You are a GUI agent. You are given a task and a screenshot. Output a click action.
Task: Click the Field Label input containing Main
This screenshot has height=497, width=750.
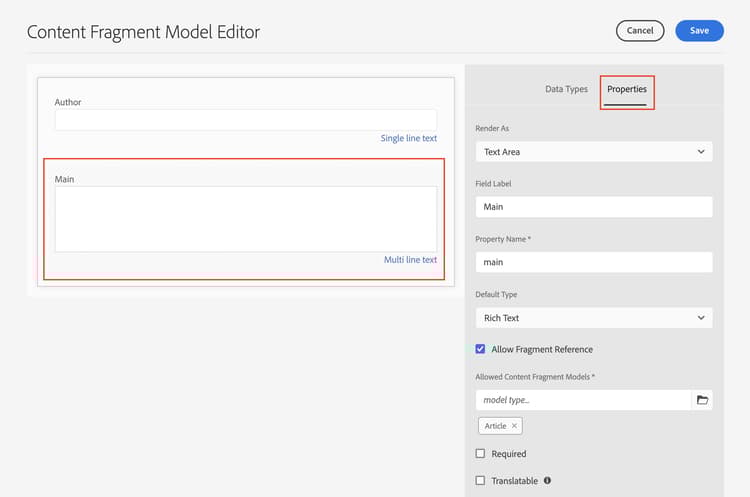pos(593,207)
